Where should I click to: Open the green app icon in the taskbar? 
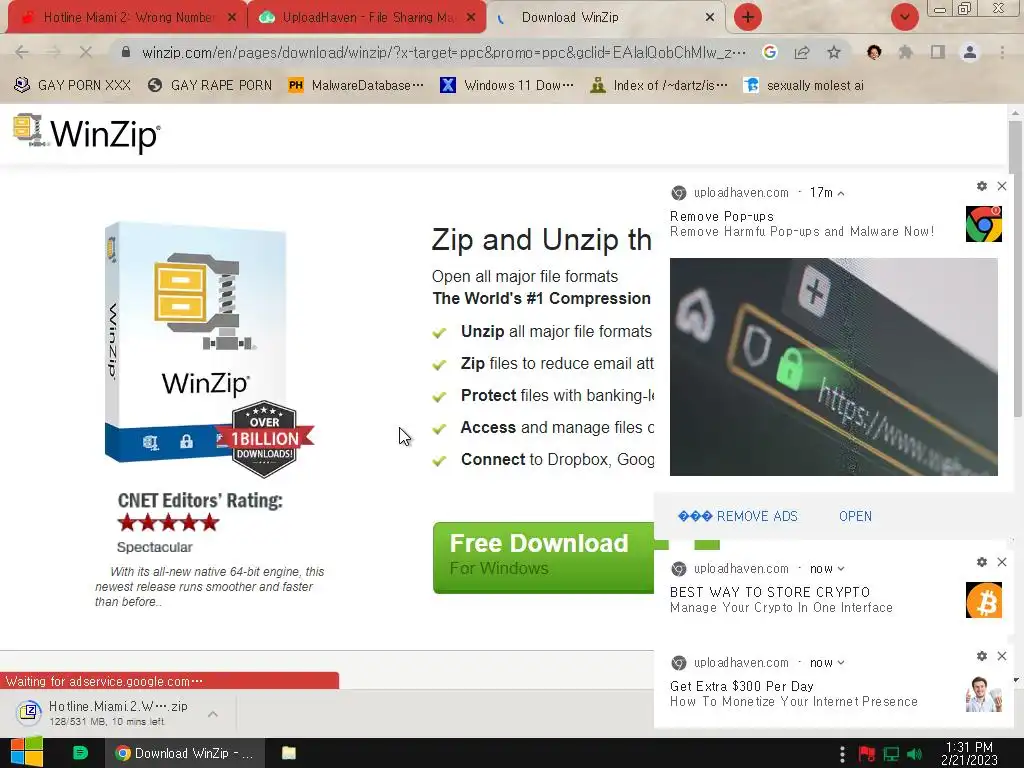click(x=80, y=753)
